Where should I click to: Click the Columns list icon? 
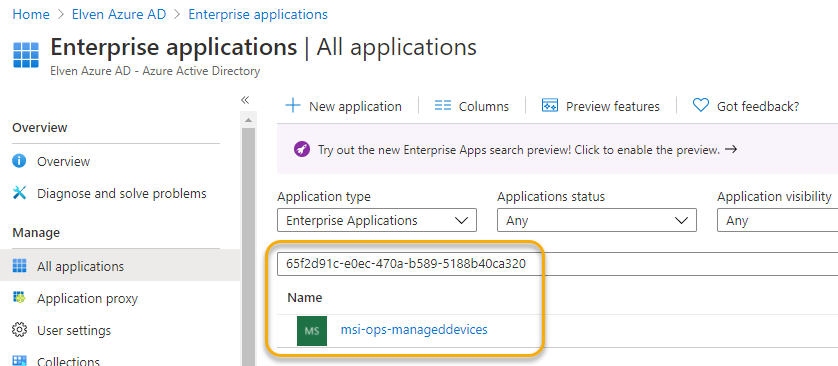point(443,105)
